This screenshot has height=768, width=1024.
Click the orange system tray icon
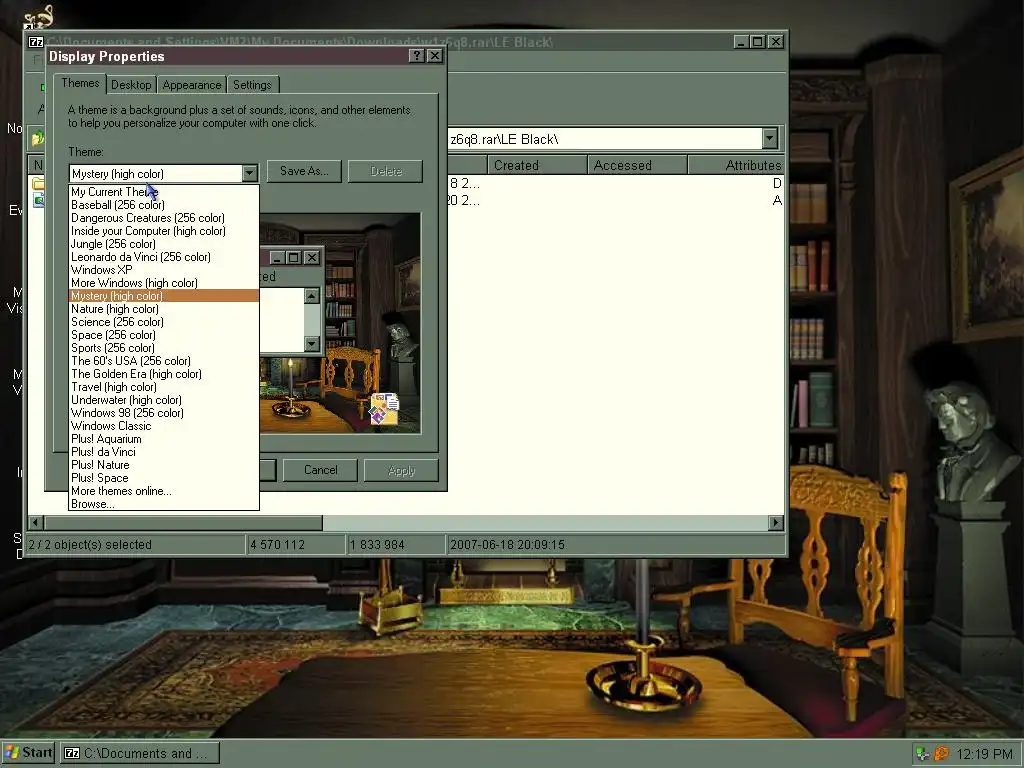click(x=941, y=754)
